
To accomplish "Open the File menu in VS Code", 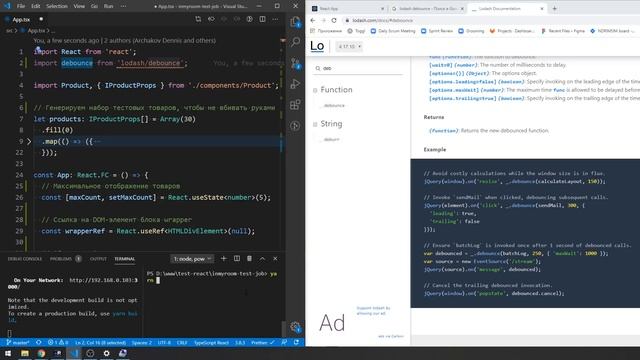I will coord(21,6).
